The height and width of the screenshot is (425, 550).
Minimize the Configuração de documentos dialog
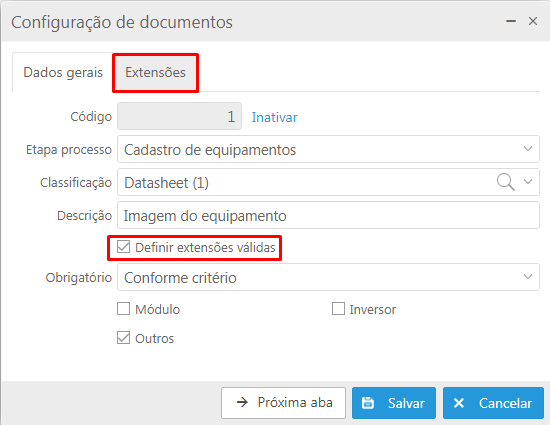(x=511, y=21)
